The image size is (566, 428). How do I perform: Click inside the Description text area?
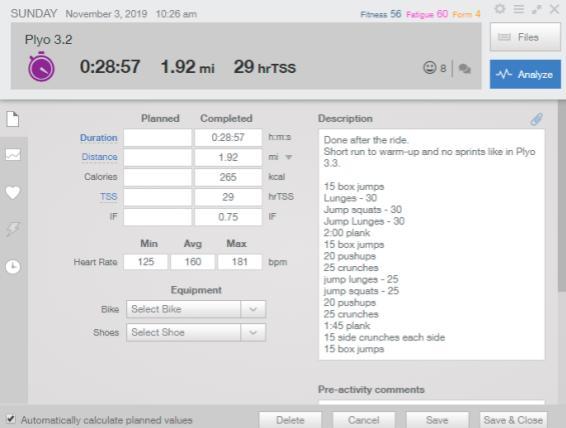(431, 245)
